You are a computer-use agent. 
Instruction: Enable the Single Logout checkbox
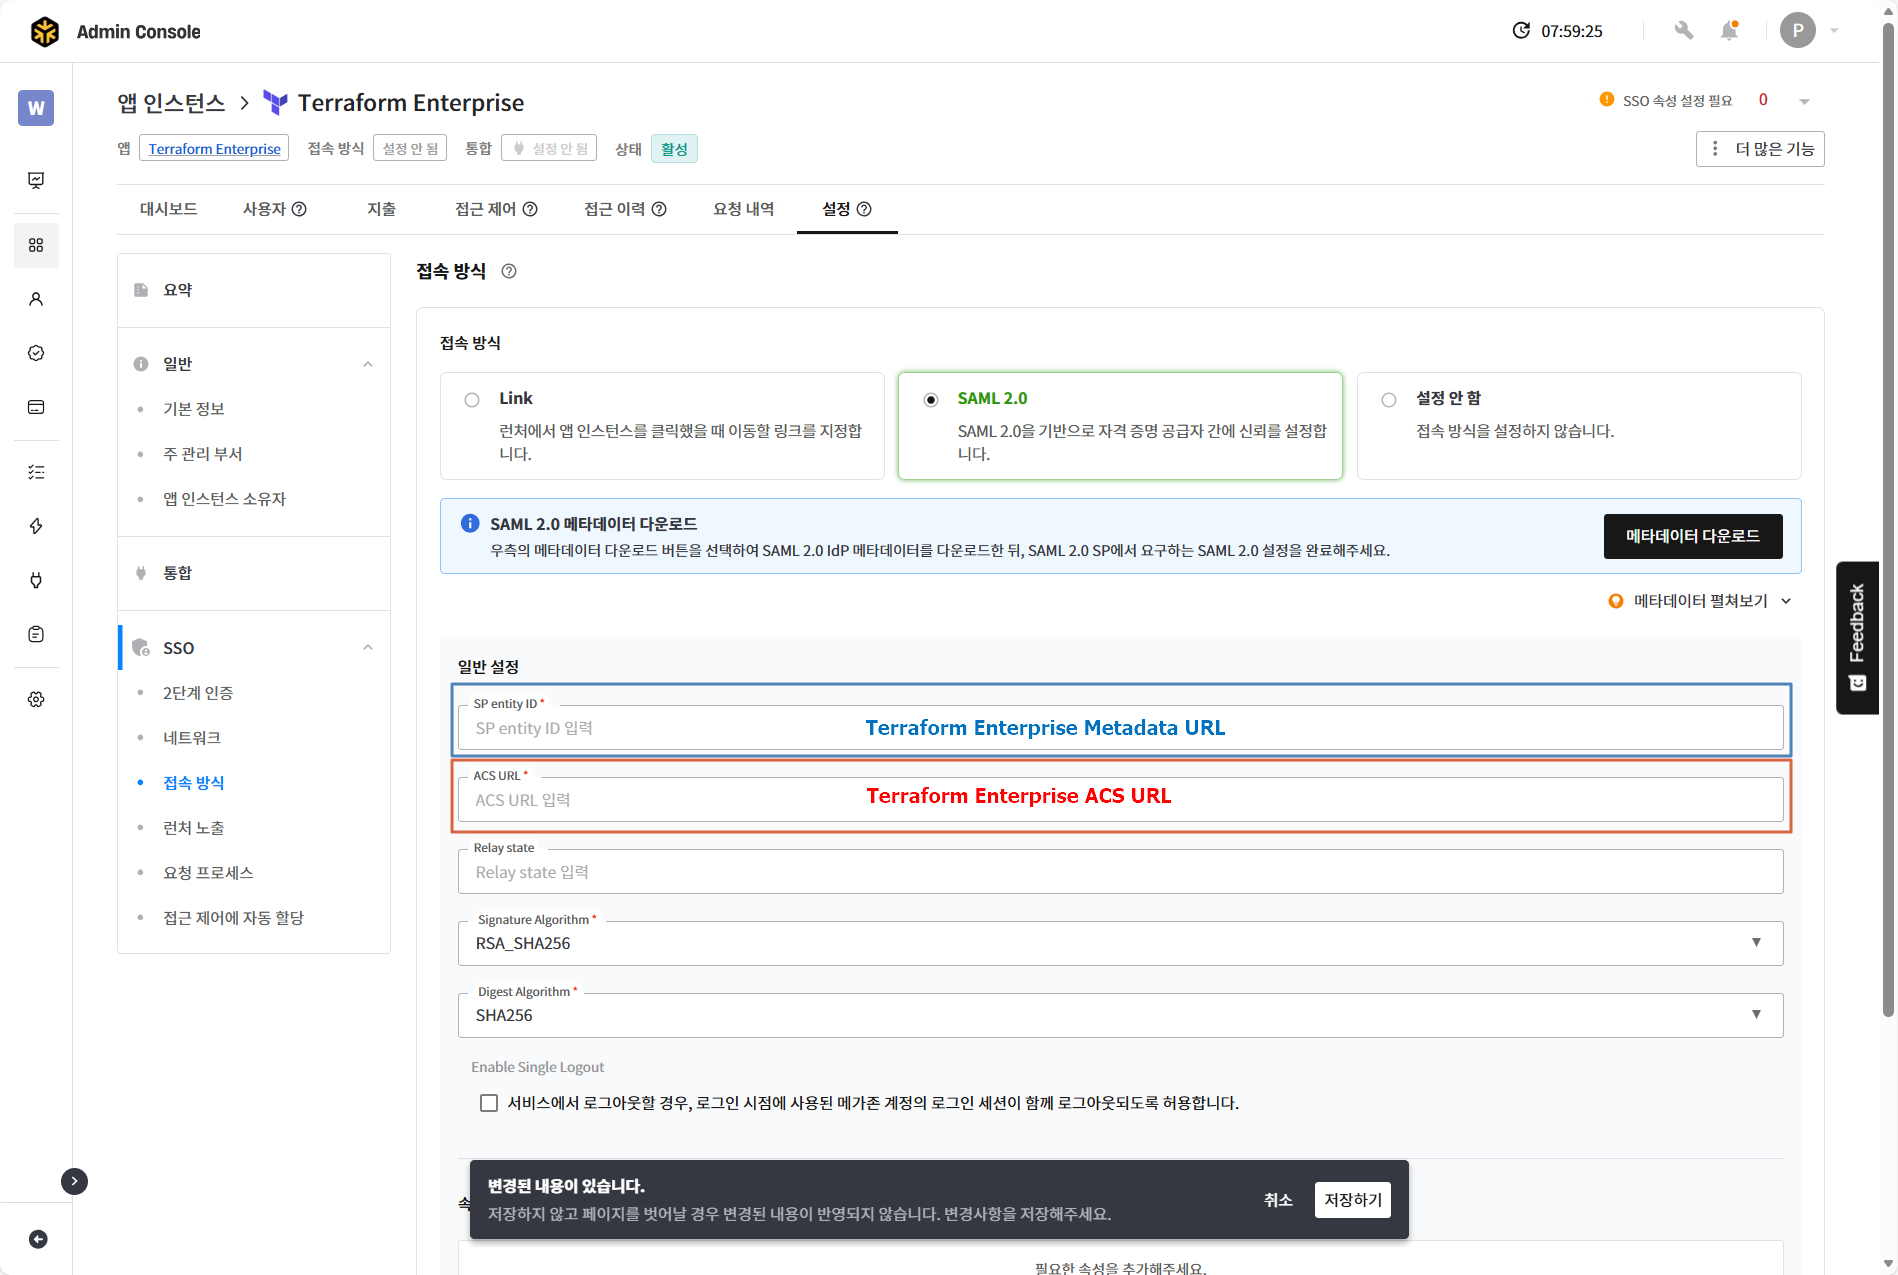coord(489,1103)
